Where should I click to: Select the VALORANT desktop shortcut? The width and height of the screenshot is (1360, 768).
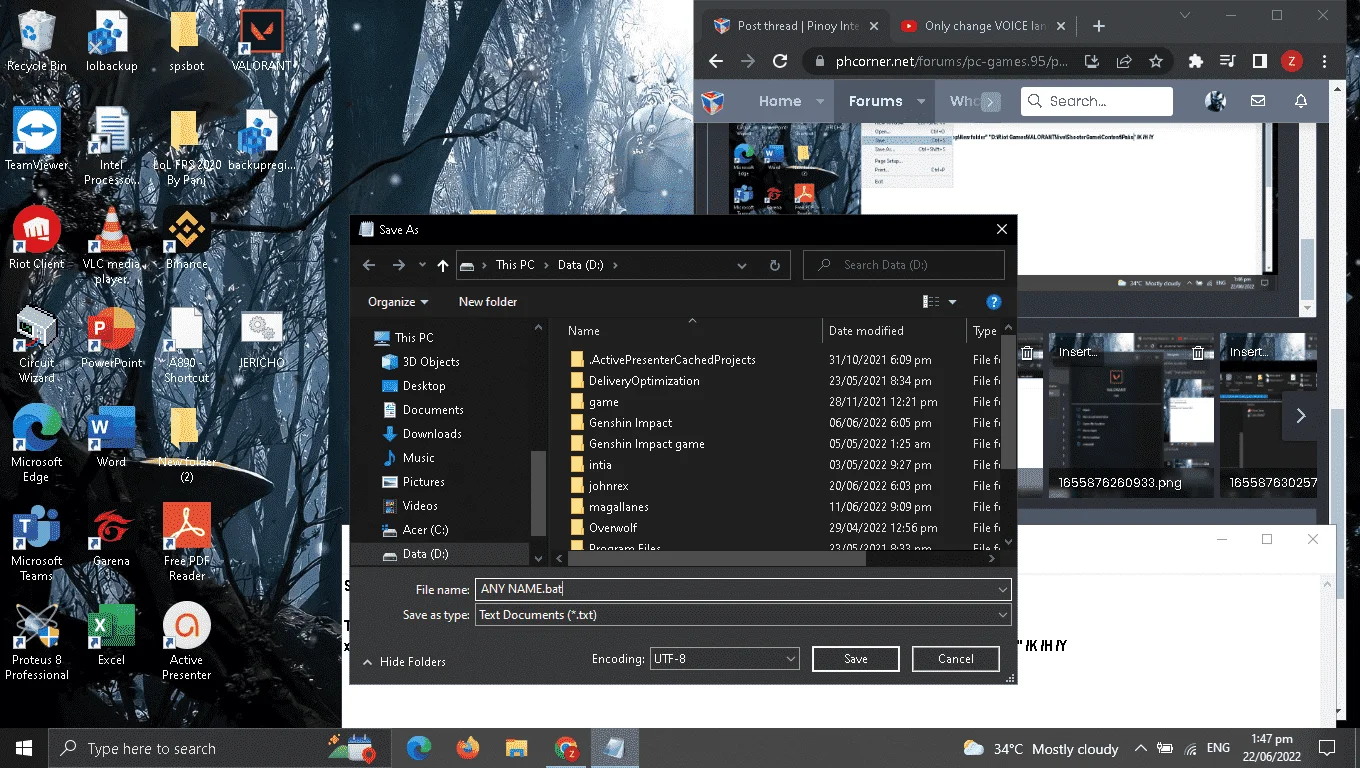(262, 42)
